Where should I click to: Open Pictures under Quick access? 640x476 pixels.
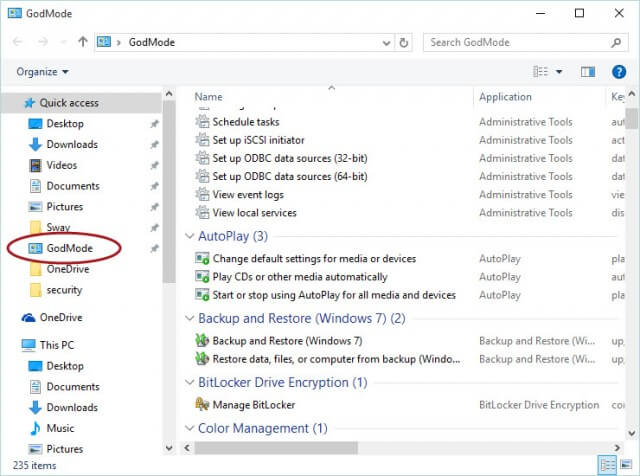(x=64, y=207)
